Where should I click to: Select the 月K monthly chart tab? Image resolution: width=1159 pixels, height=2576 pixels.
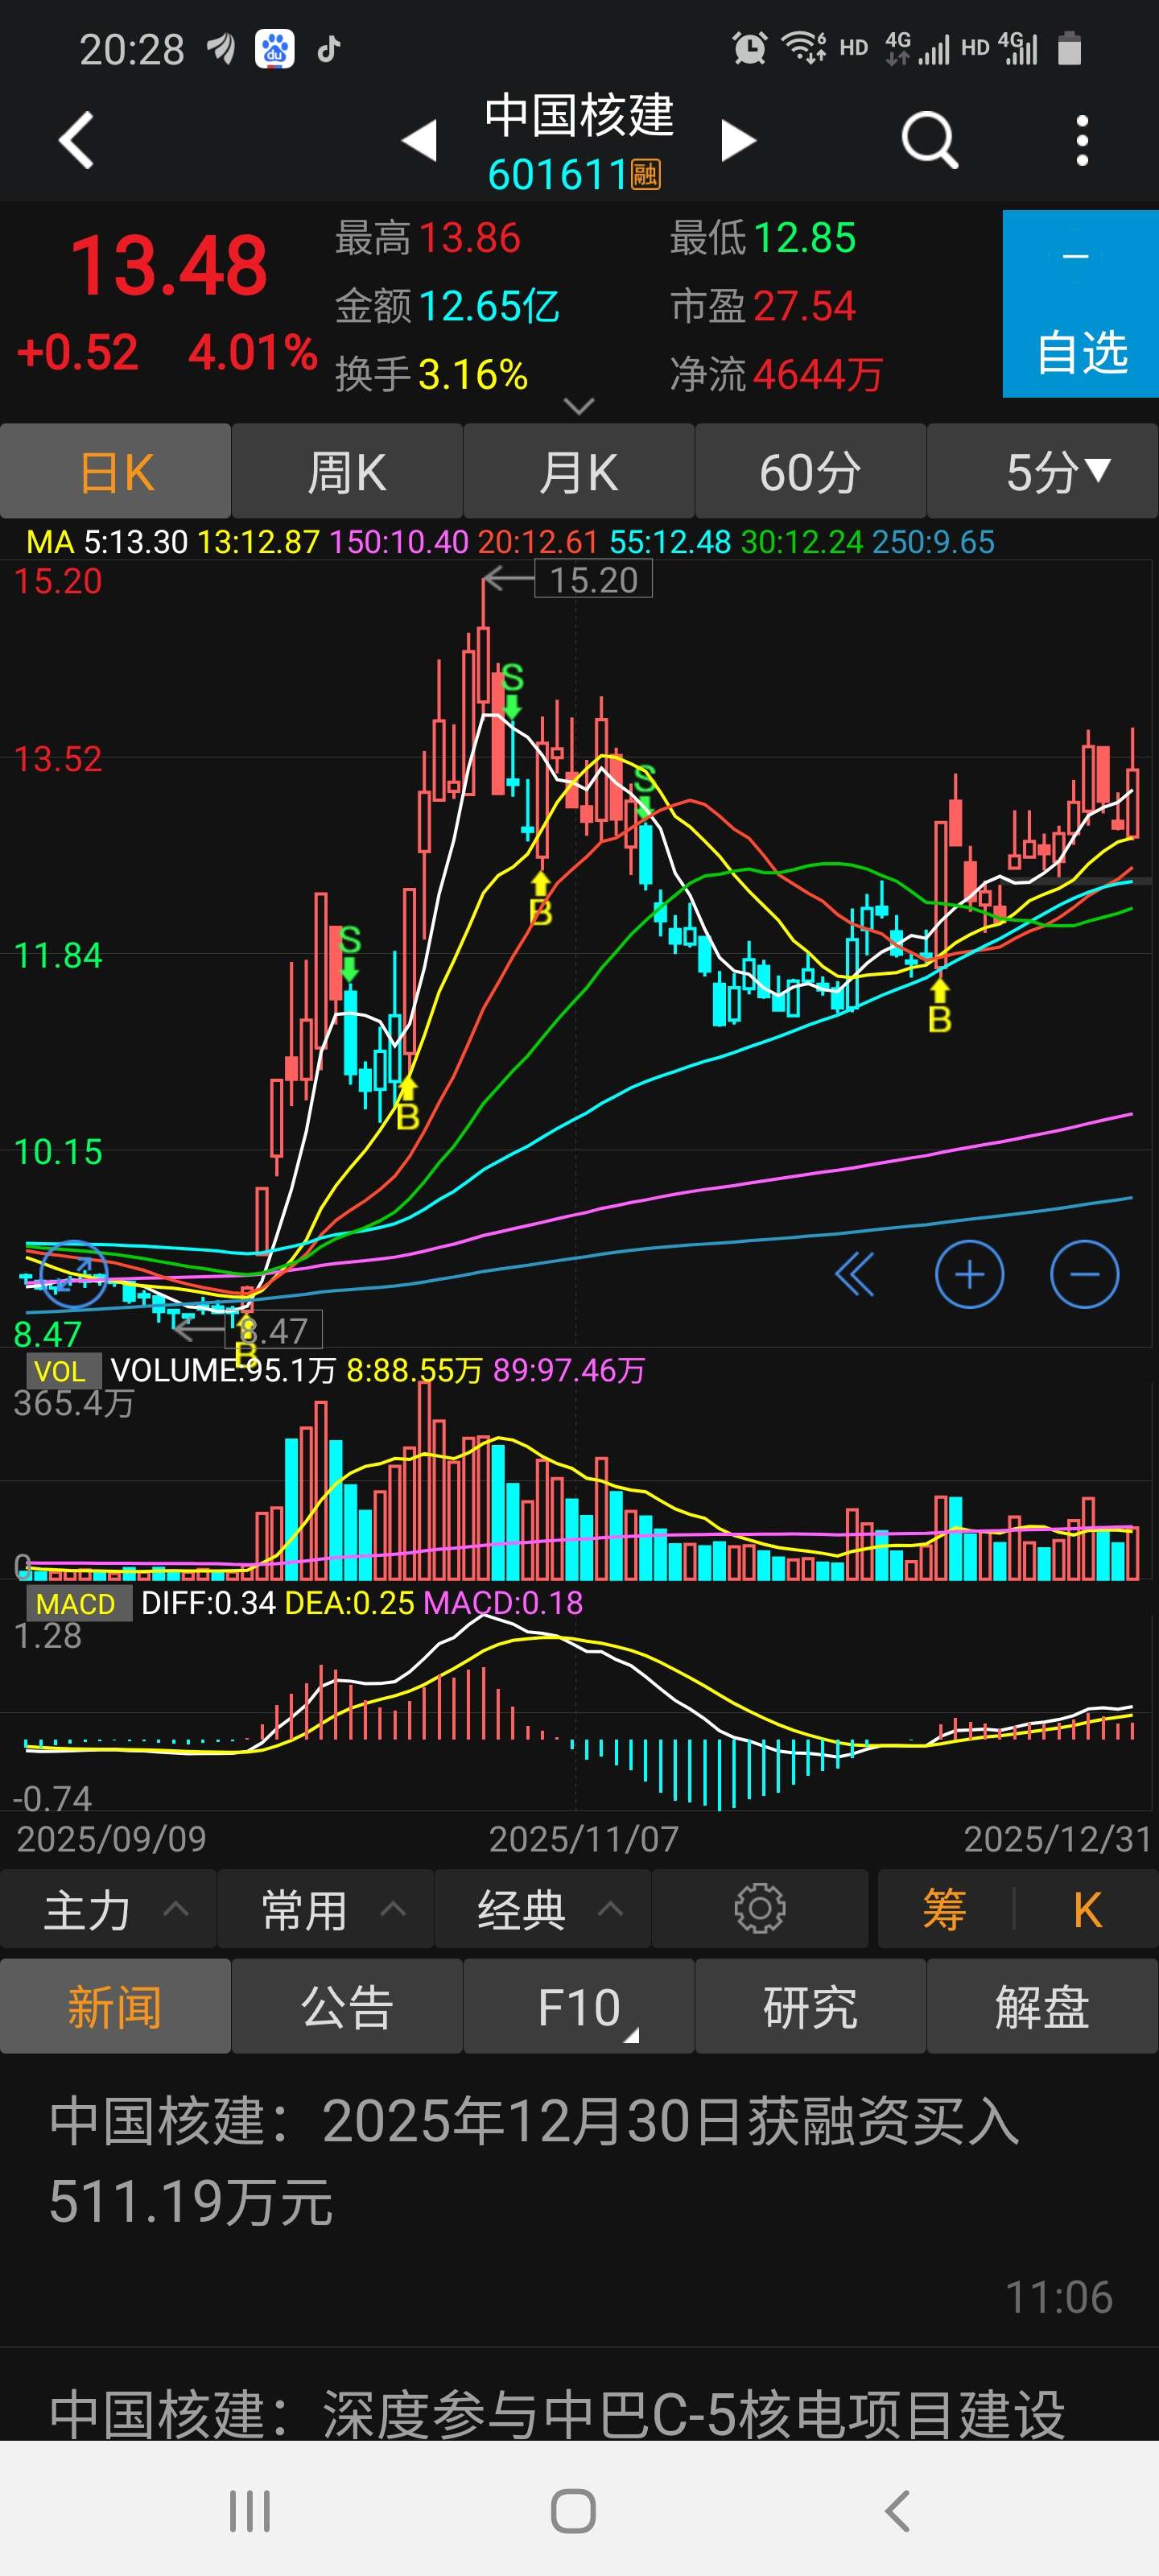(x=579, y=471)
